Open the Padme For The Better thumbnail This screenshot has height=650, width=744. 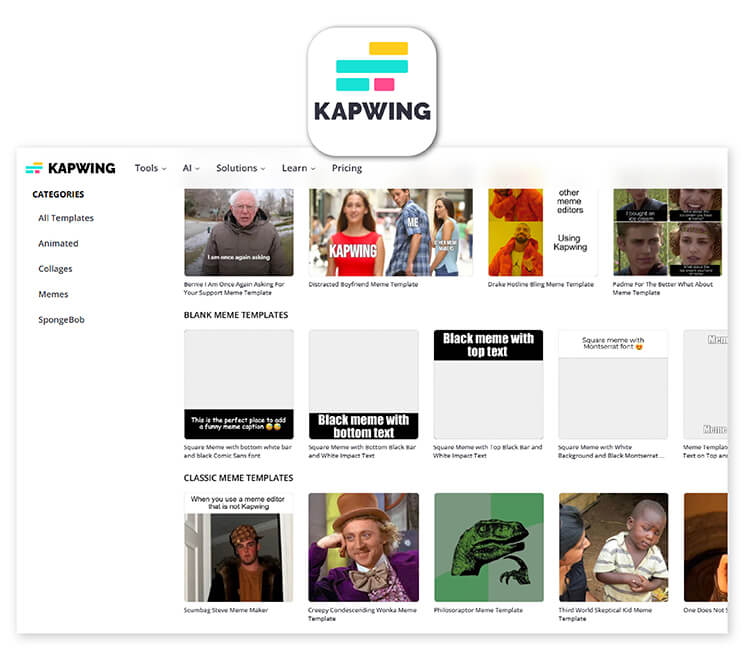click(668, 232)
